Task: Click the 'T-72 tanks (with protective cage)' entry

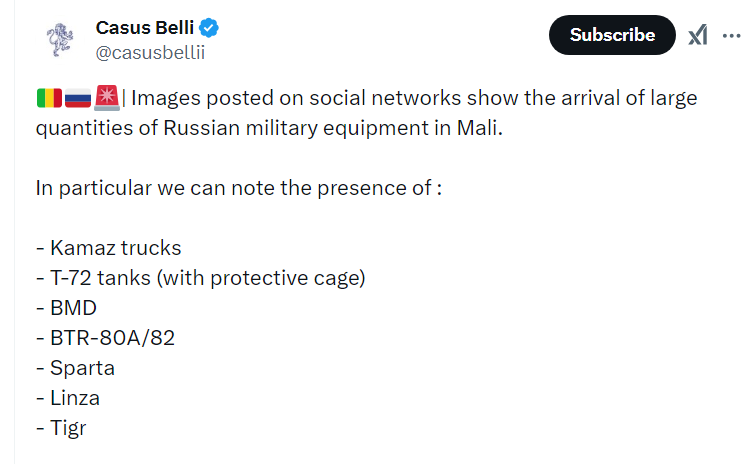Action: click(201, 278)
